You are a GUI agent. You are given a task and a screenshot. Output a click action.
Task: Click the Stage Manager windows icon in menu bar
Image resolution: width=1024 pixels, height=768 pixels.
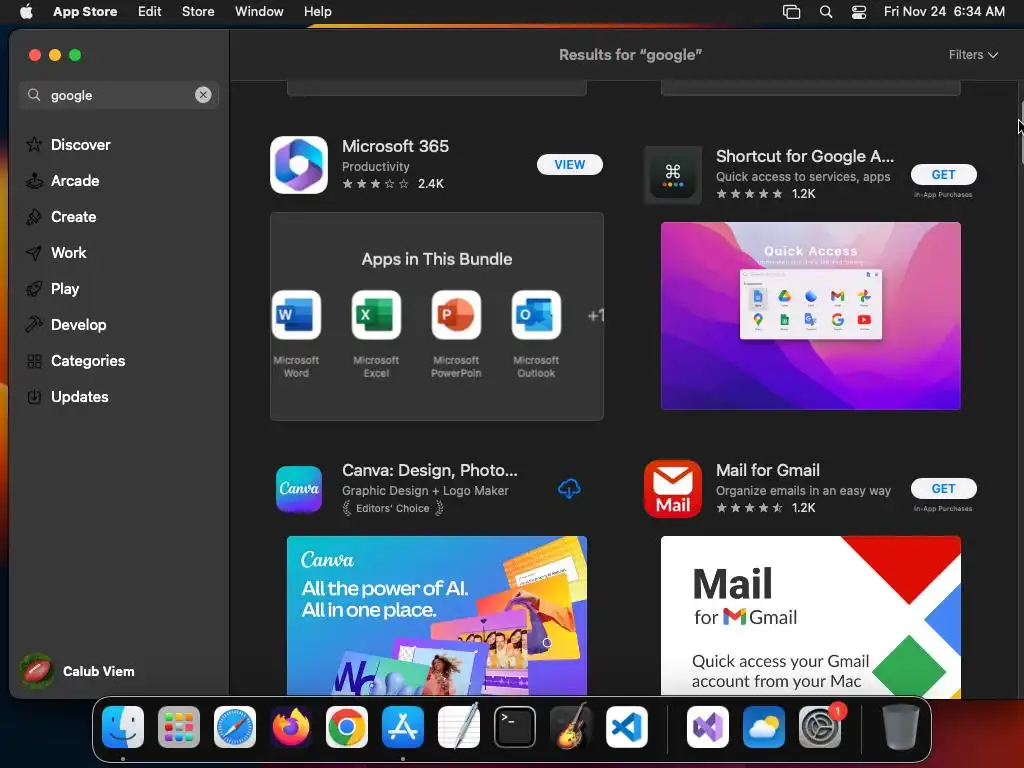coord(791,12)
